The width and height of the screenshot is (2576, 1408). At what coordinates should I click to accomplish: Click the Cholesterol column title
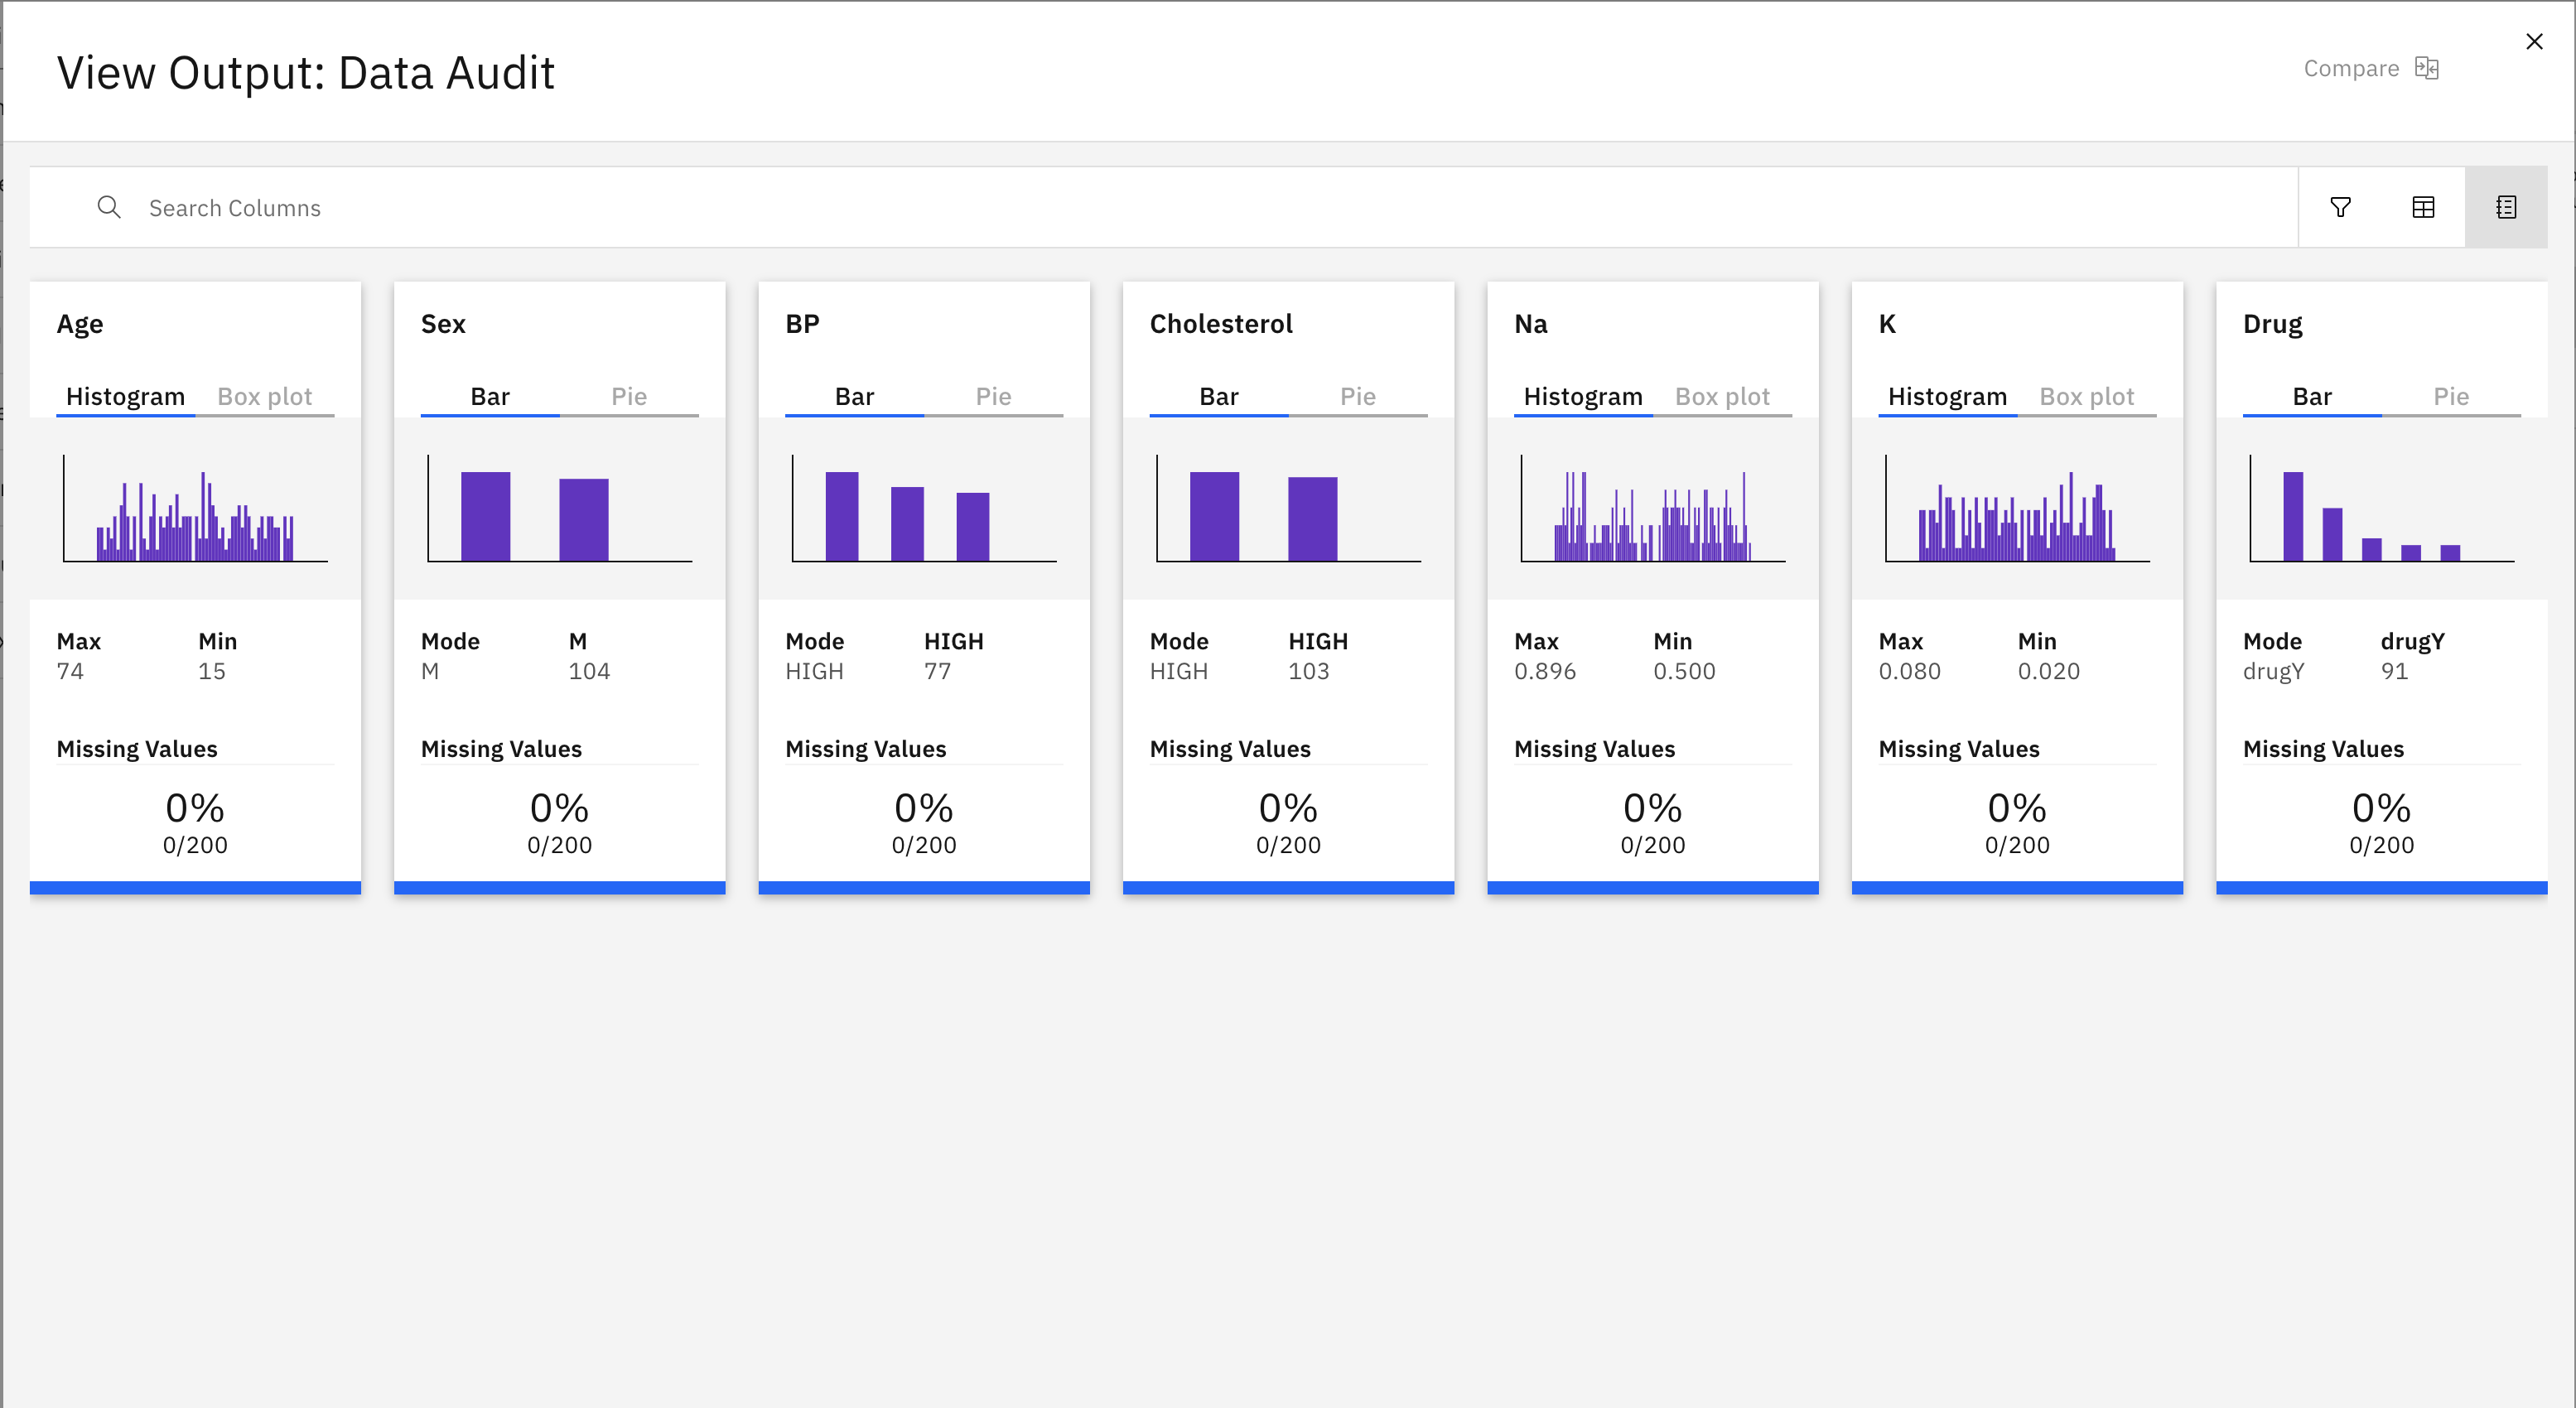1221,324
